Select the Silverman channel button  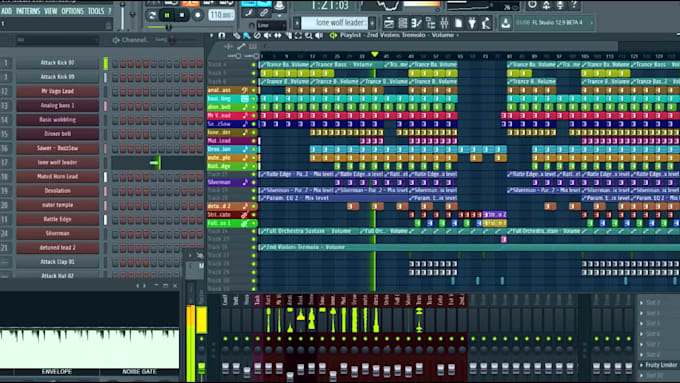coord(57,233)
